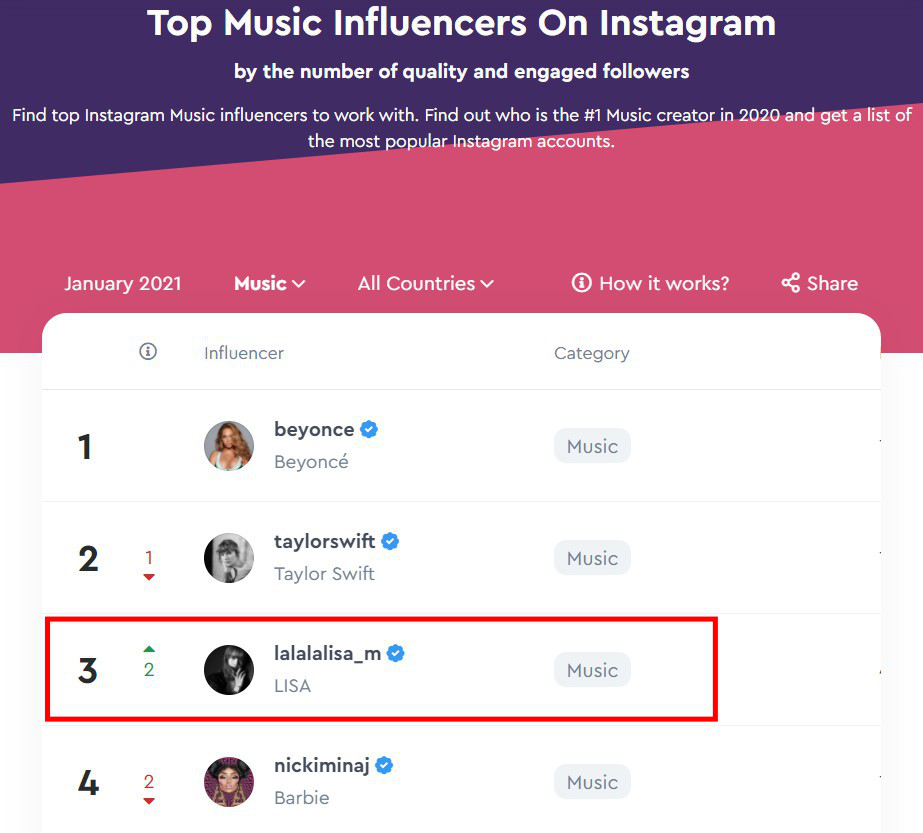Click the Music tag in nickiminaj row

(592, 782)
